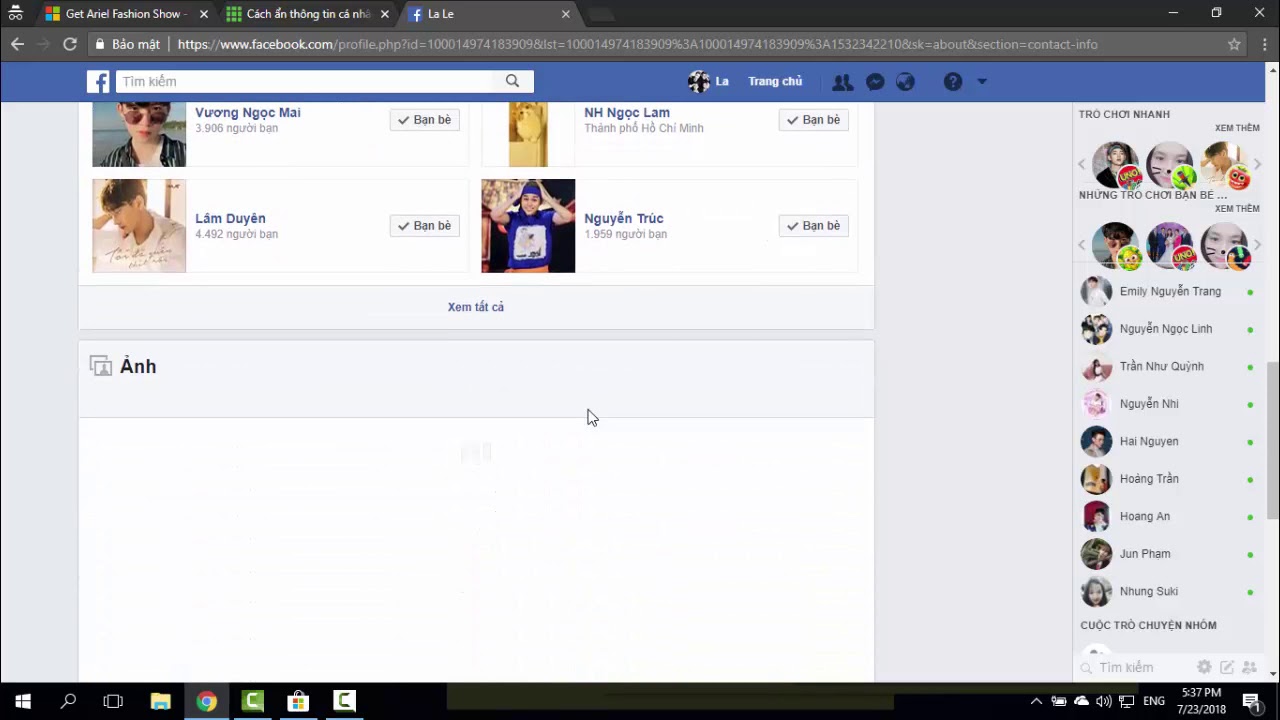The width and height of the screenshot is (1280, 720).
Task: Click Xem thêm under Trò chơi nhanh
Action: tap(1237, 128)
